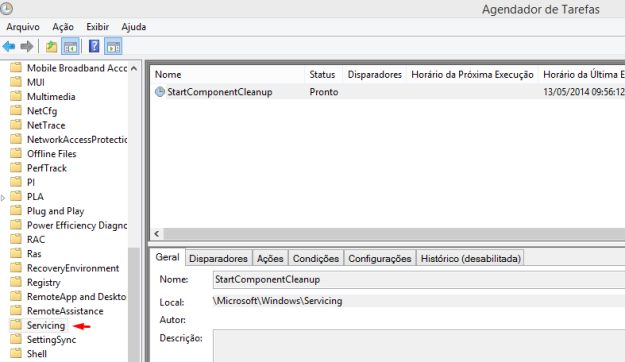
Task: Sort by the Nome column header
Action: click(x=228, y=75)
